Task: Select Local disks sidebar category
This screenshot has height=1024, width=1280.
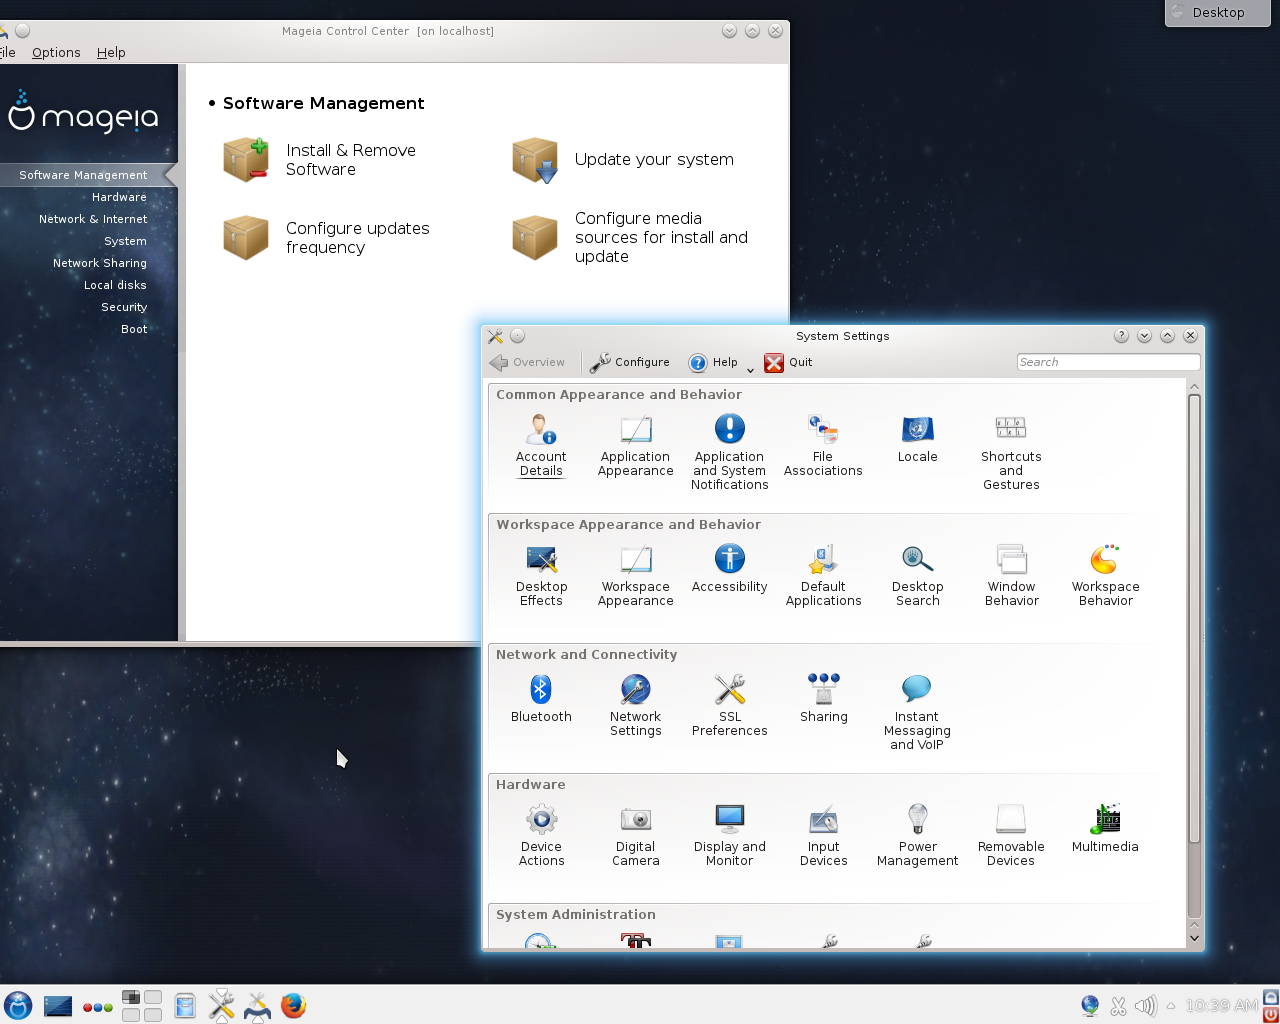Action: [115, 285]
